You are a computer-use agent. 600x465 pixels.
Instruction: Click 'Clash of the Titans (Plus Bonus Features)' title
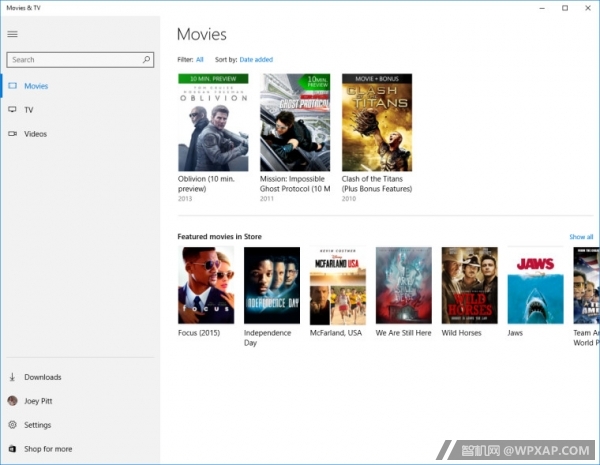coord(377,184)
